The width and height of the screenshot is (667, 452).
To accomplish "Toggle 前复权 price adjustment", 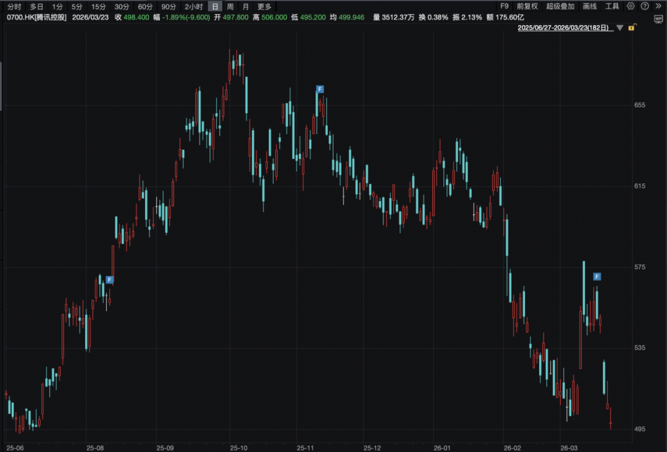I will coord(527,6).
